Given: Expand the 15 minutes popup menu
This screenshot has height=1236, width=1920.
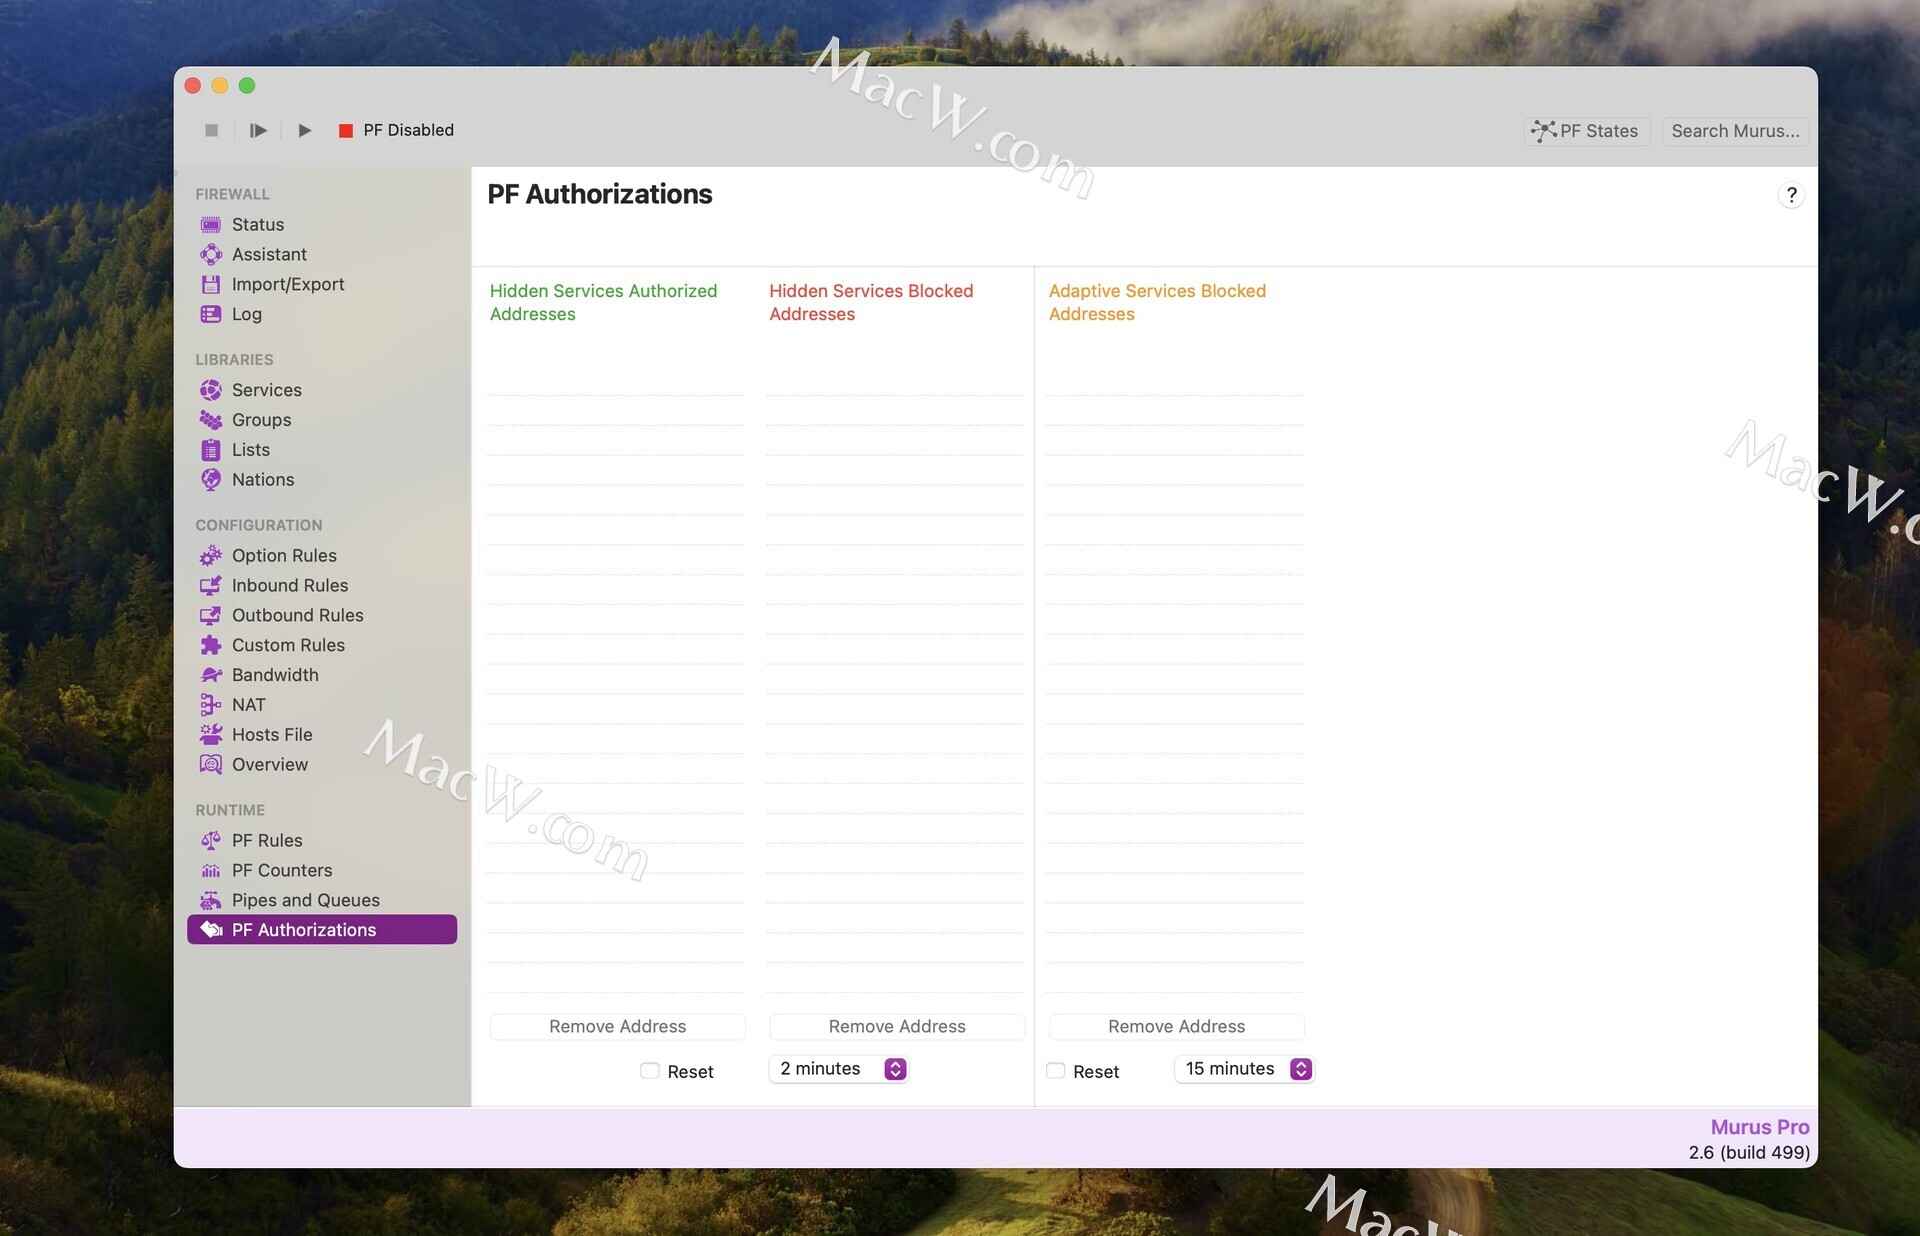Looking at the screenshot, I should click(x=1245, y=1069).
